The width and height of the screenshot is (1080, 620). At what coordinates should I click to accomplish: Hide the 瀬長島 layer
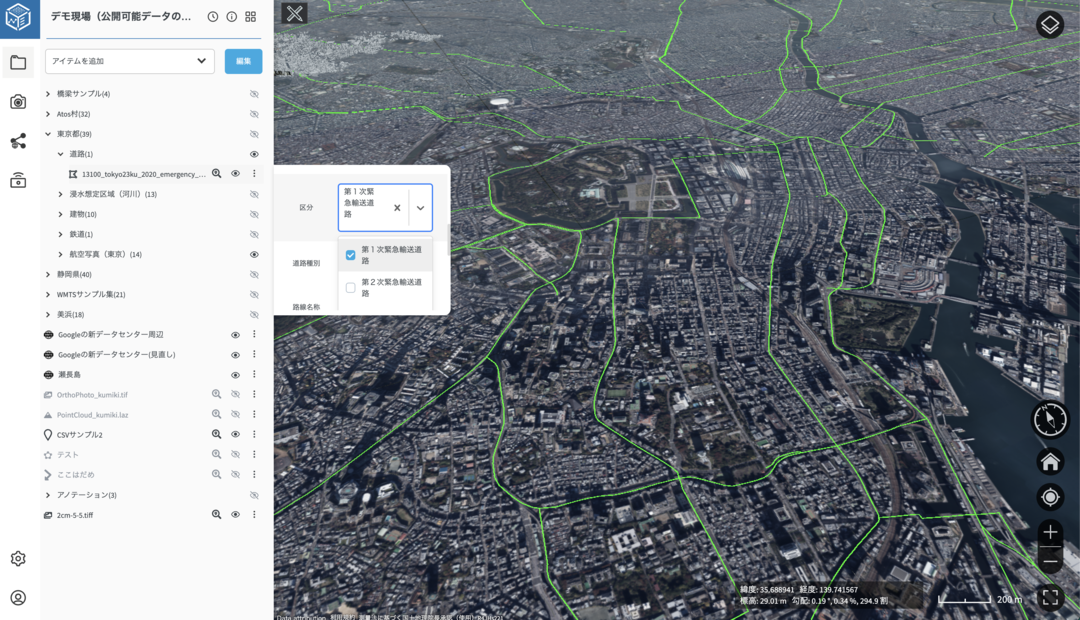[236, 375]
